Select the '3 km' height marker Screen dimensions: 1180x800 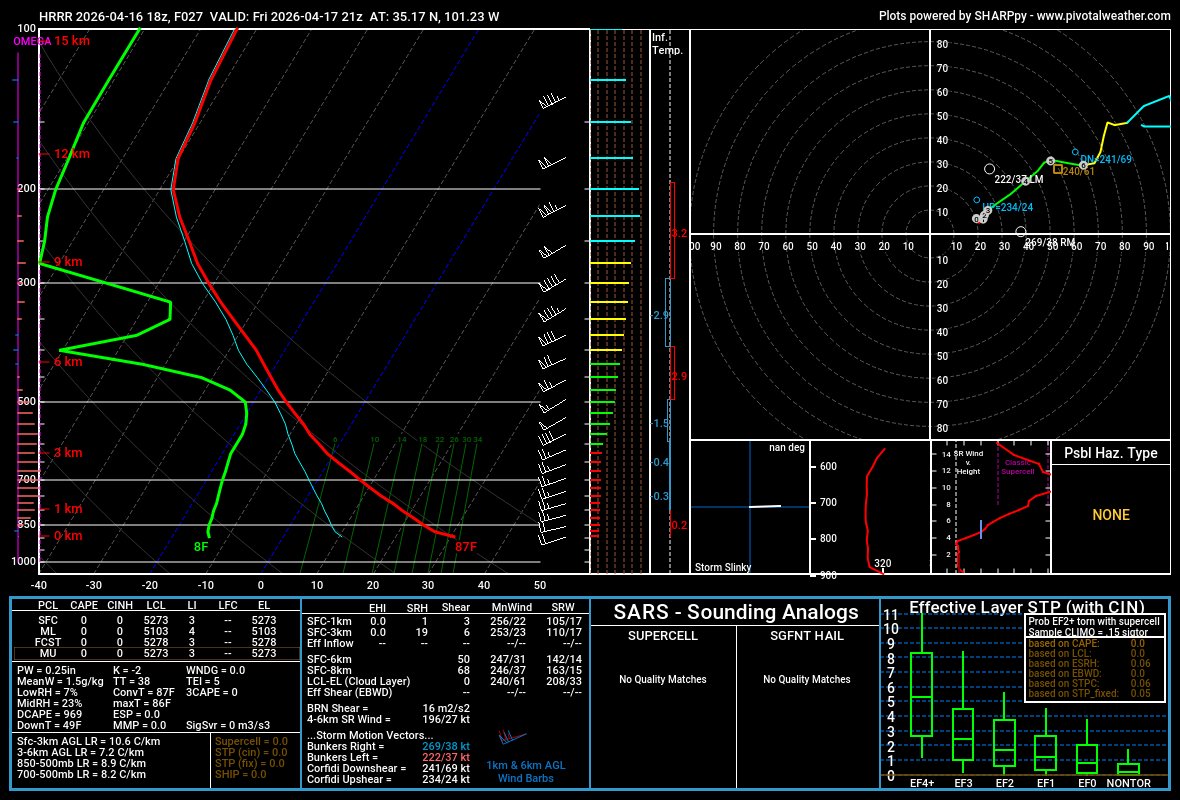click(x=68, y=452)
